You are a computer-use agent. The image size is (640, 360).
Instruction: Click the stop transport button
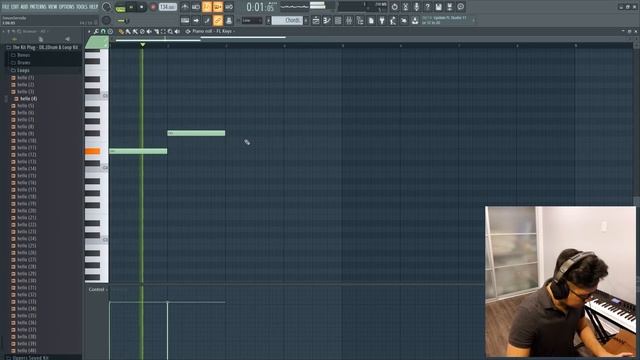tap(142, 7)
